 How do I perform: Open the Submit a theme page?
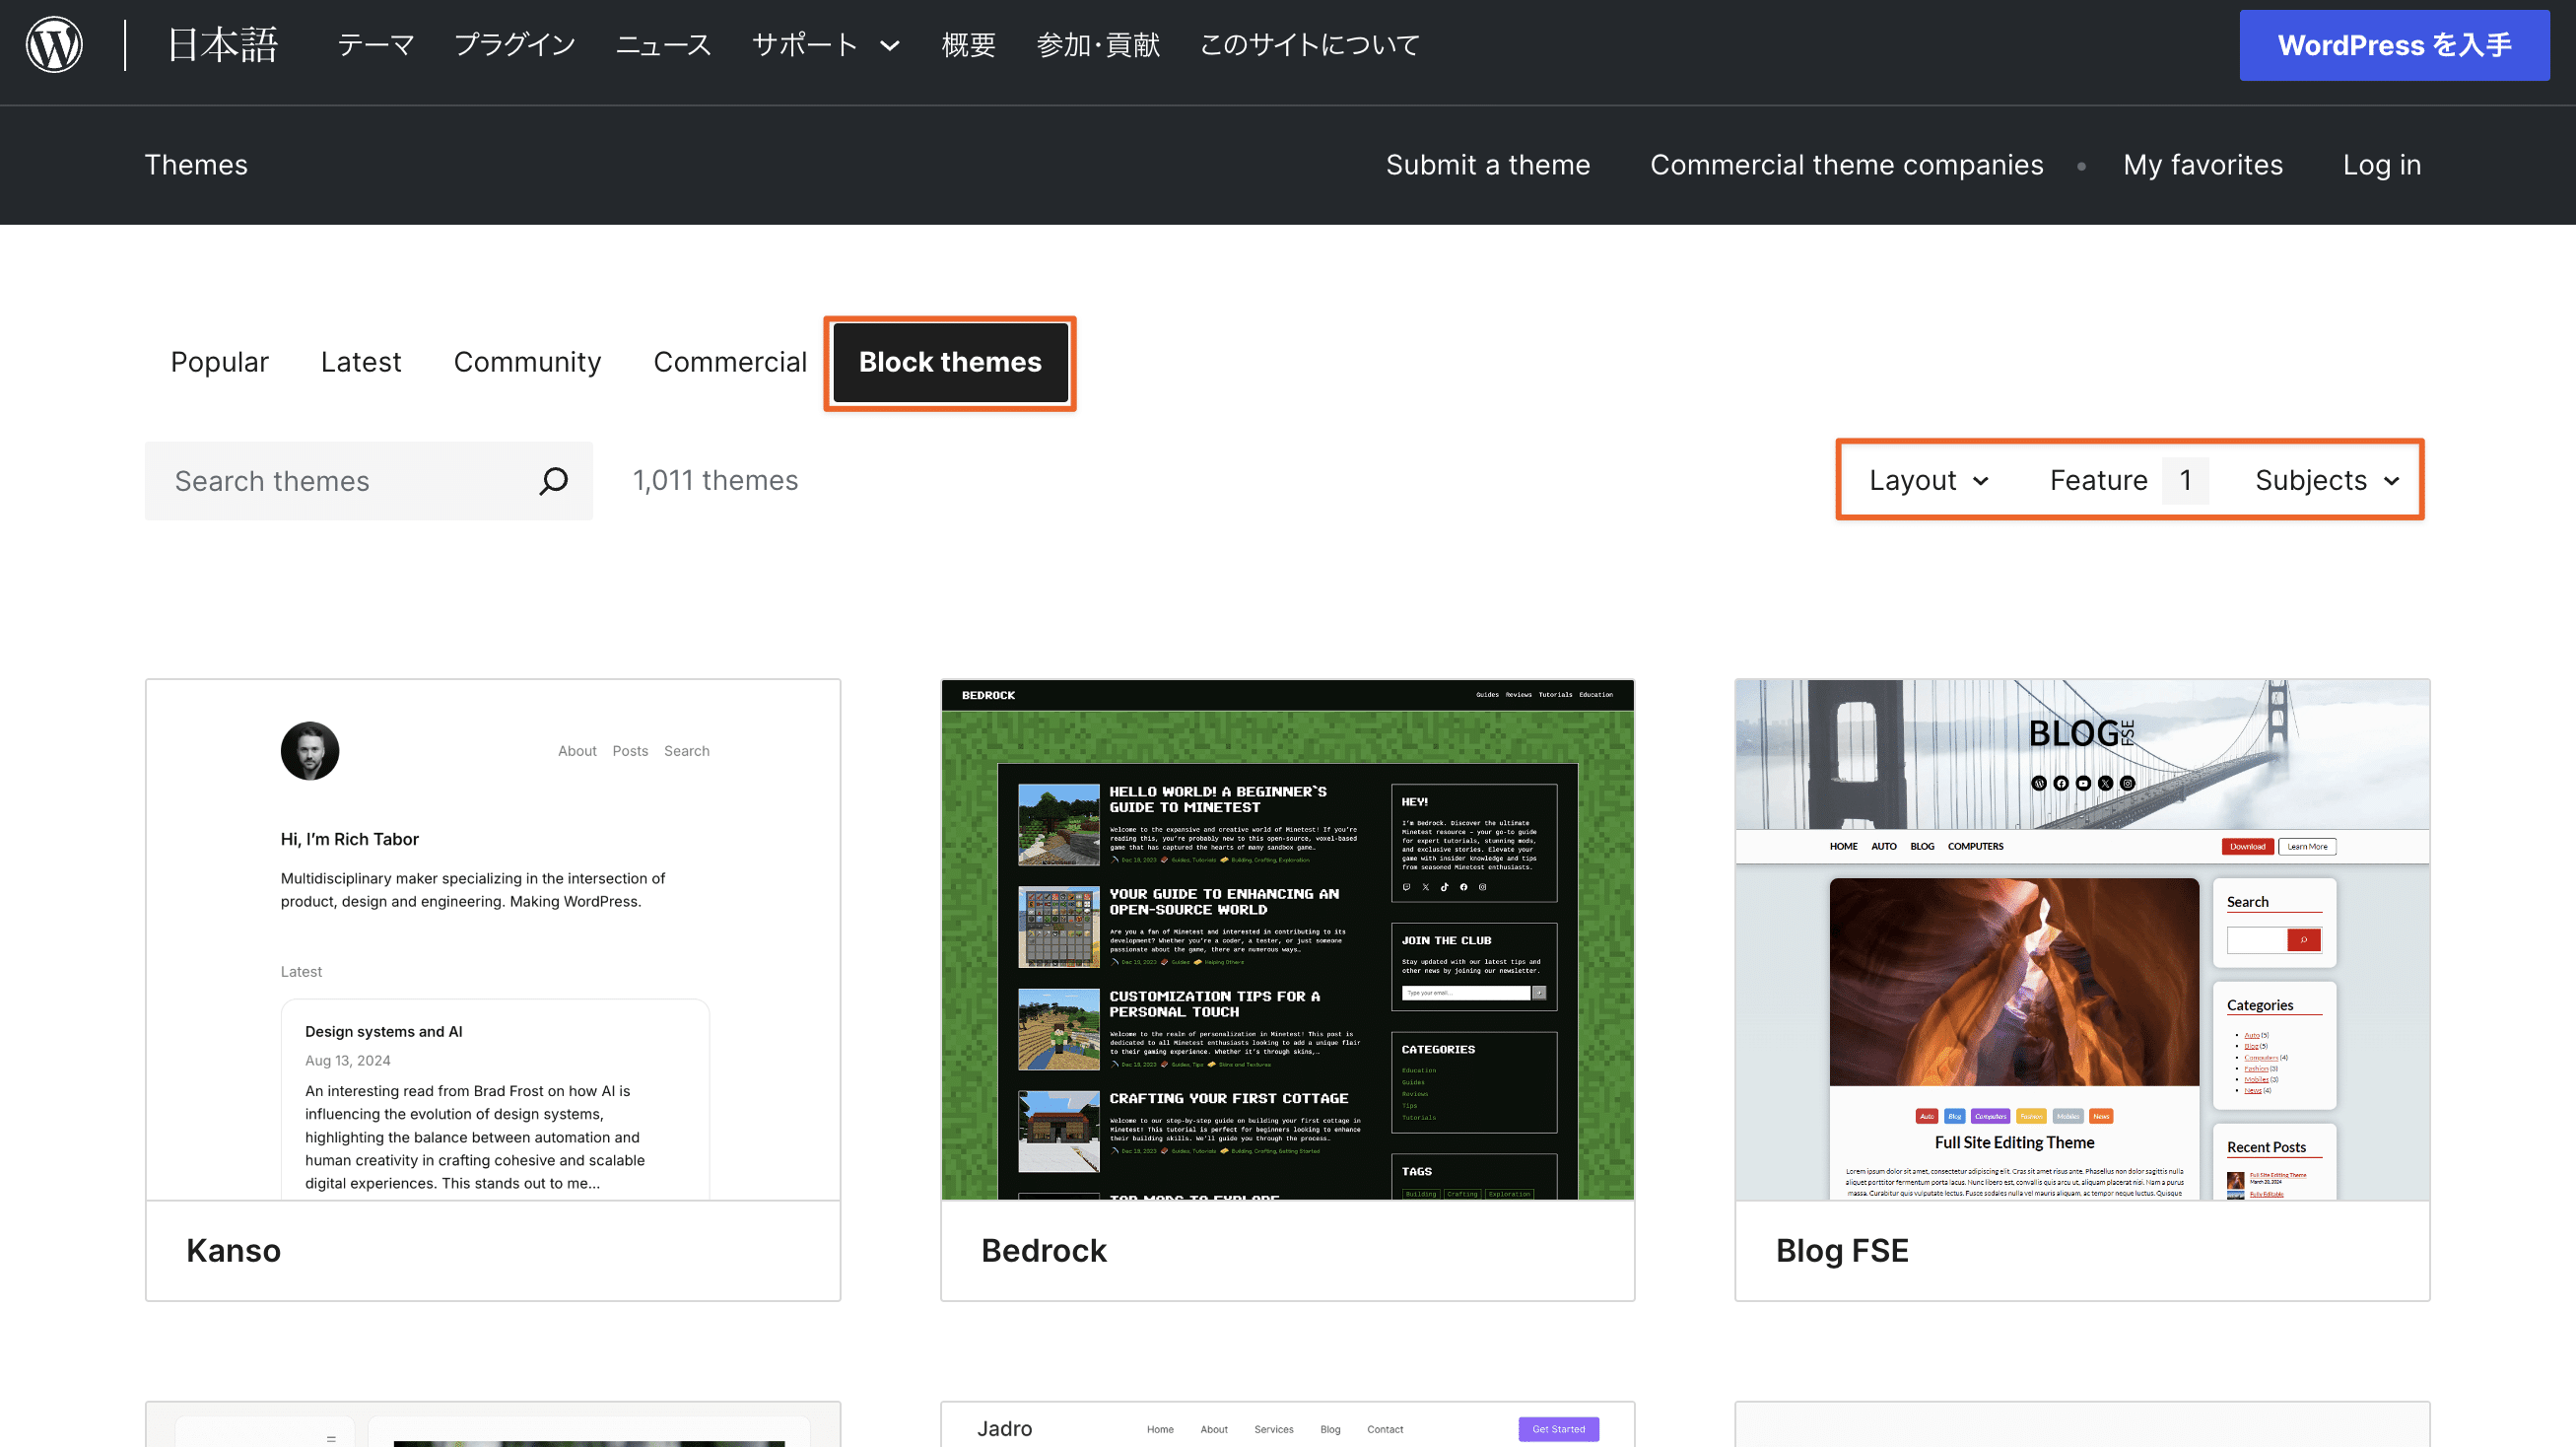point(1488,165)
